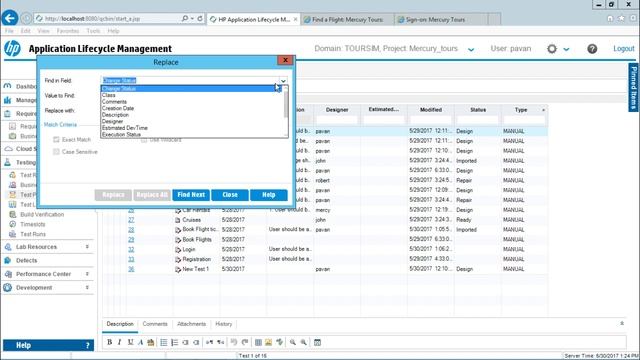
Task: Select Description in field list
Action: click(x=192, y=115)
